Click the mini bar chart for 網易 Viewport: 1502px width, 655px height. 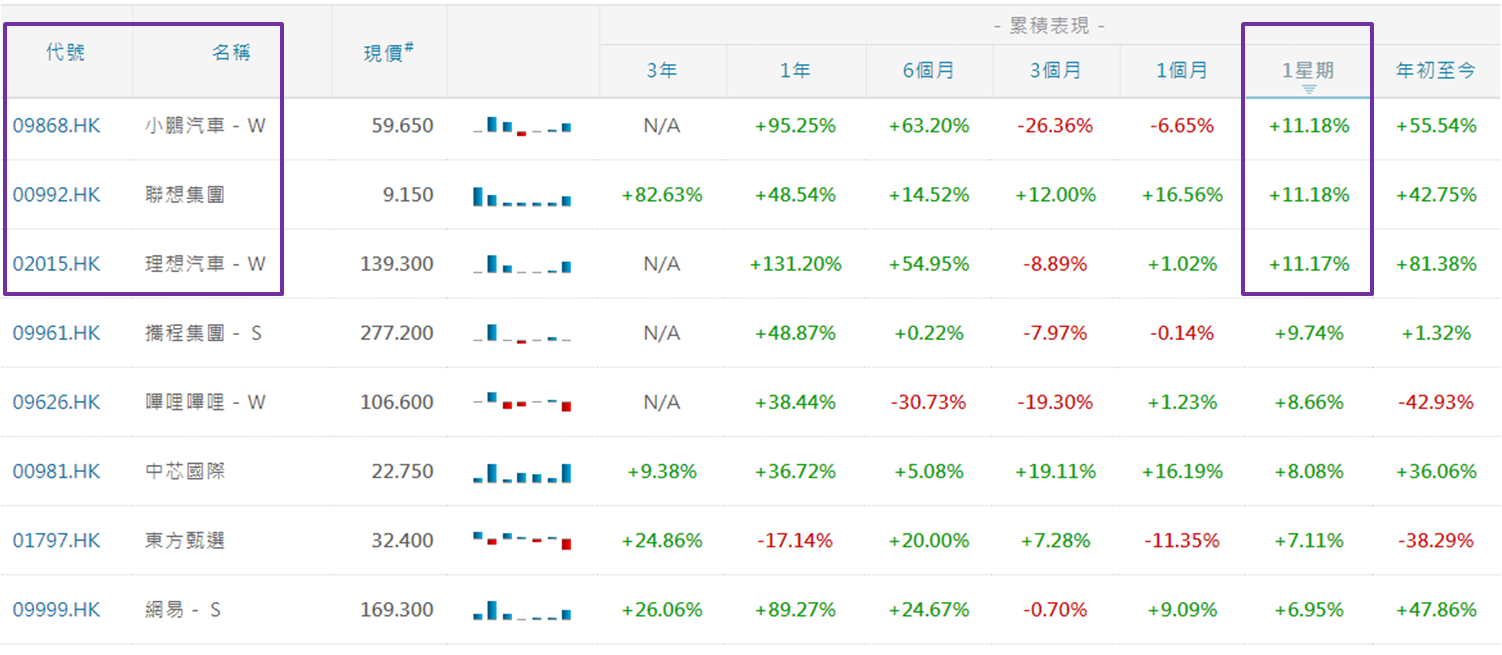tap(522, 610)
